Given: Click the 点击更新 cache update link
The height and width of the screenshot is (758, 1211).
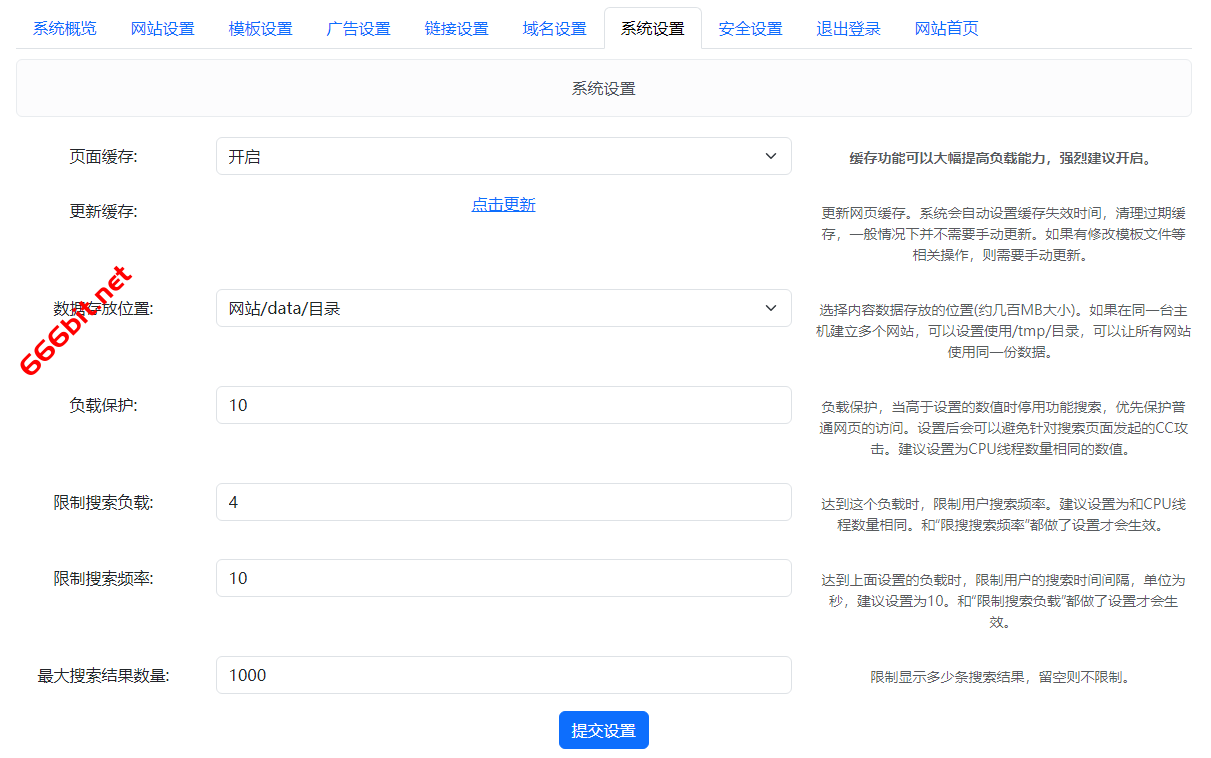Looking at the screenshot, I should (503, 204).
